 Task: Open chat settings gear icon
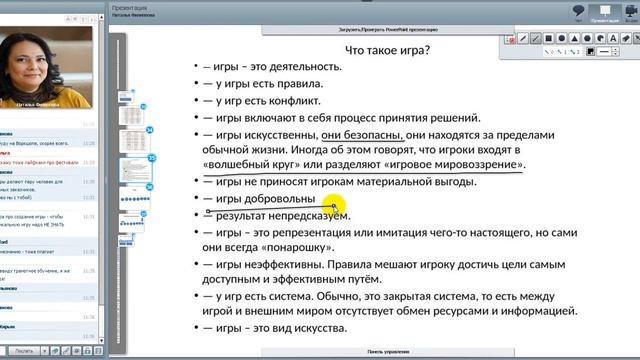tap(76, 351)
